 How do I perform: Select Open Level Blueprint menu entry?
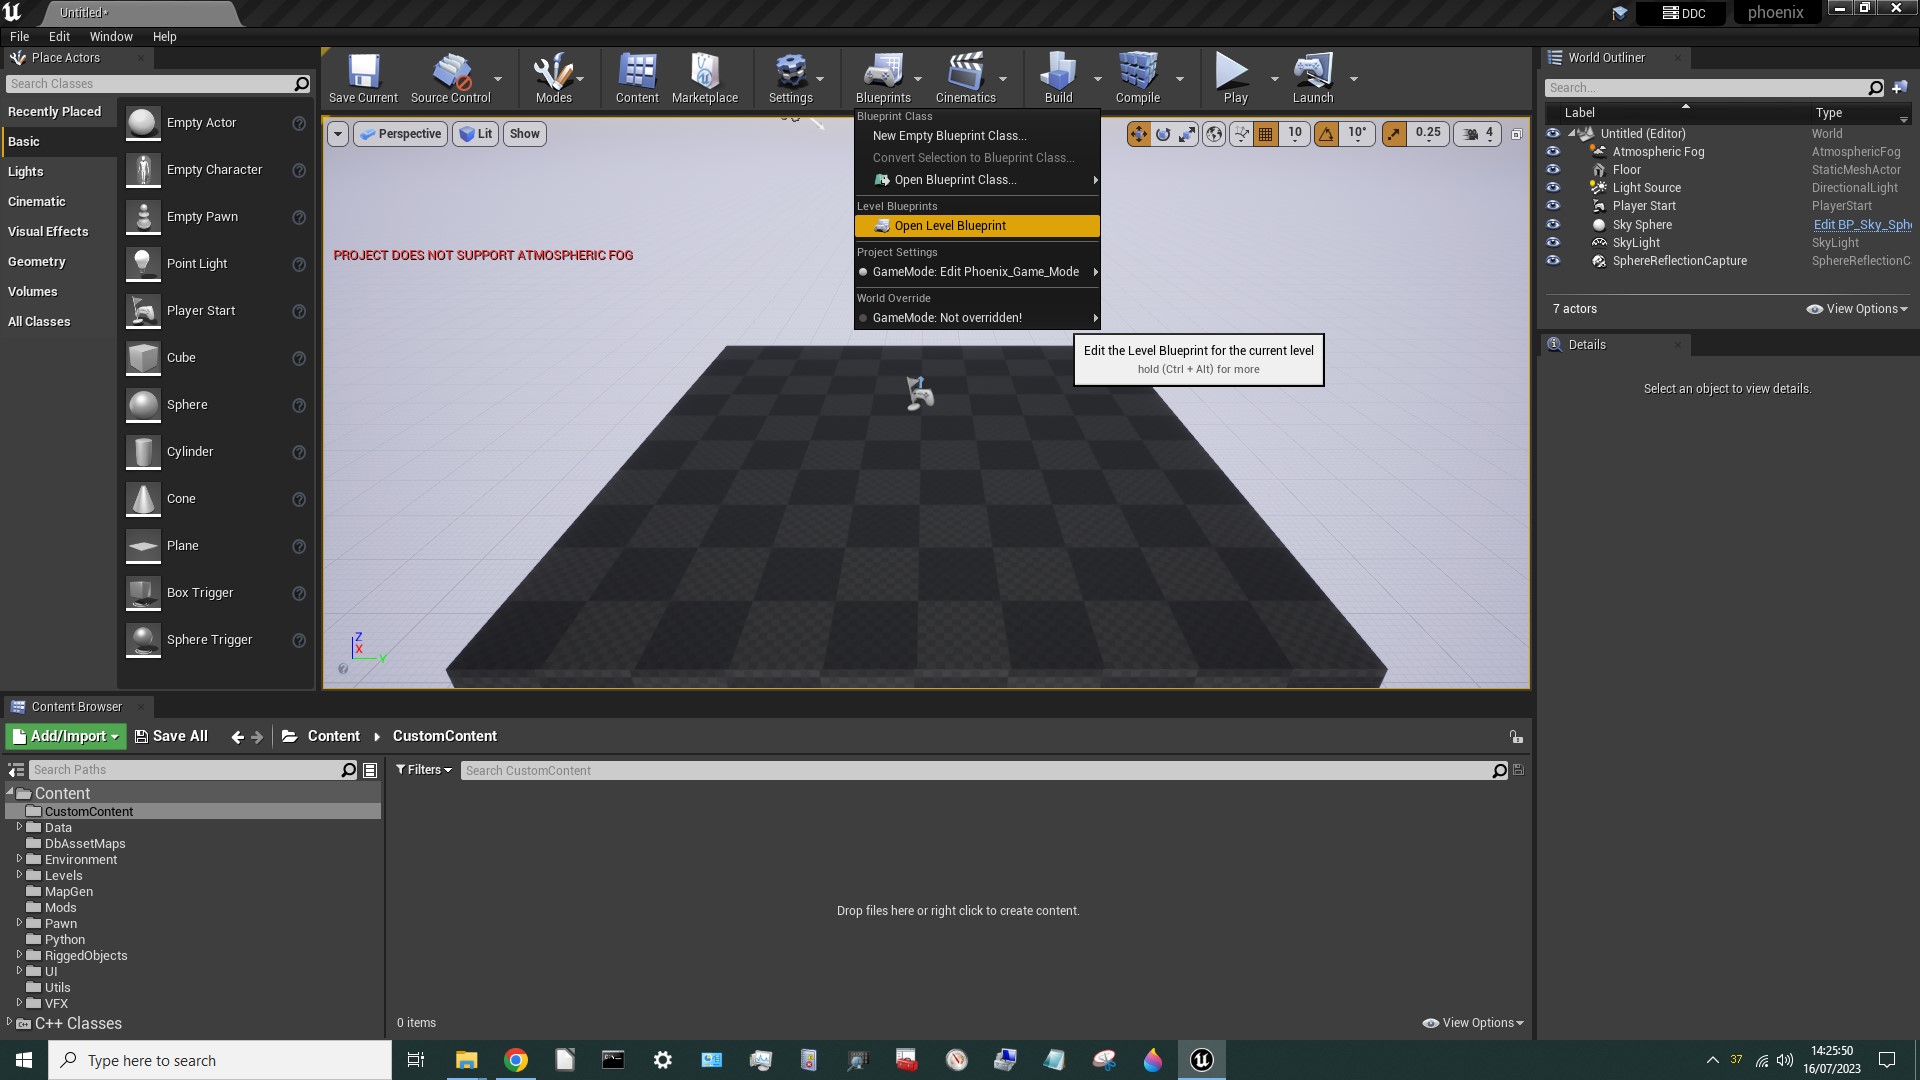tap(948, 226)
